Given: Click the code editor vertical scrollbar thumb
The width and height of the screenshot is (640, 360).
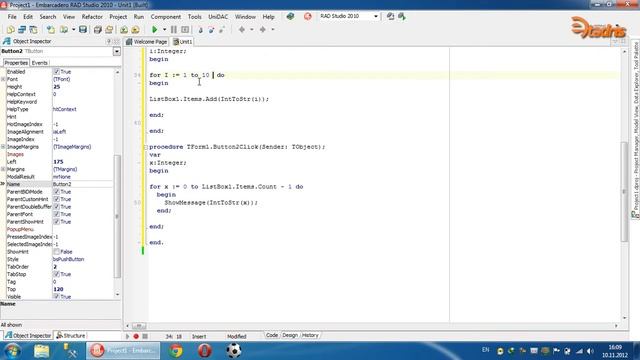Looking at the screenshot, I should 624,192.
